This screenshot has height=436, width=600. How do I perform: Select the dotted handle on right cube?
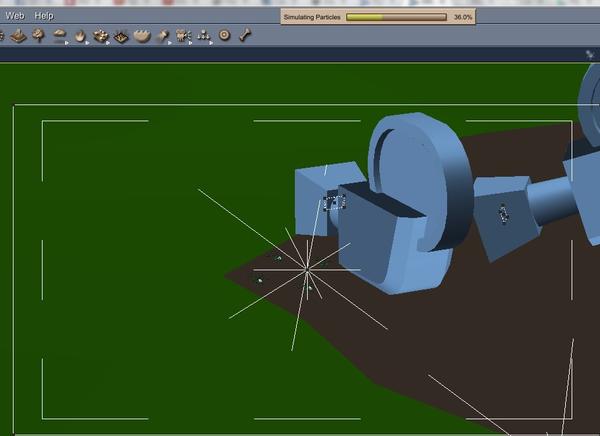(504, 214)
